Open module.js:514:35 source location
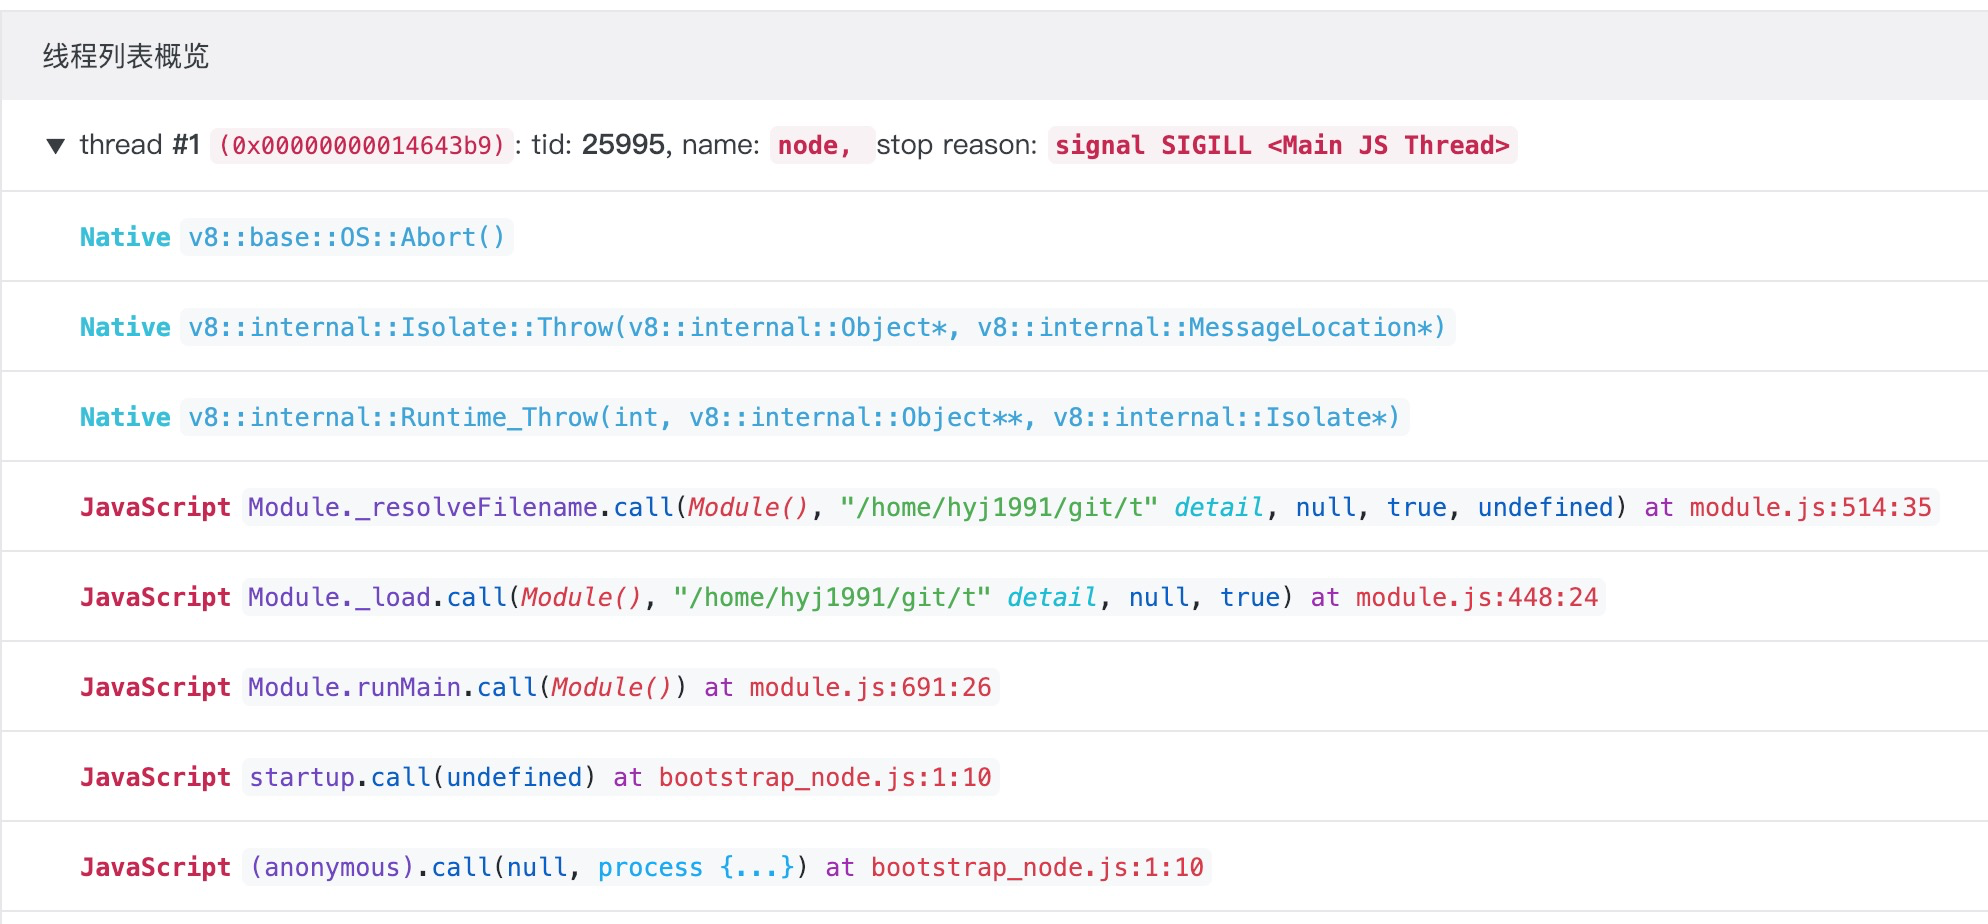The height and width of the screenshot is (924, 1988). tap(1810, 508)
